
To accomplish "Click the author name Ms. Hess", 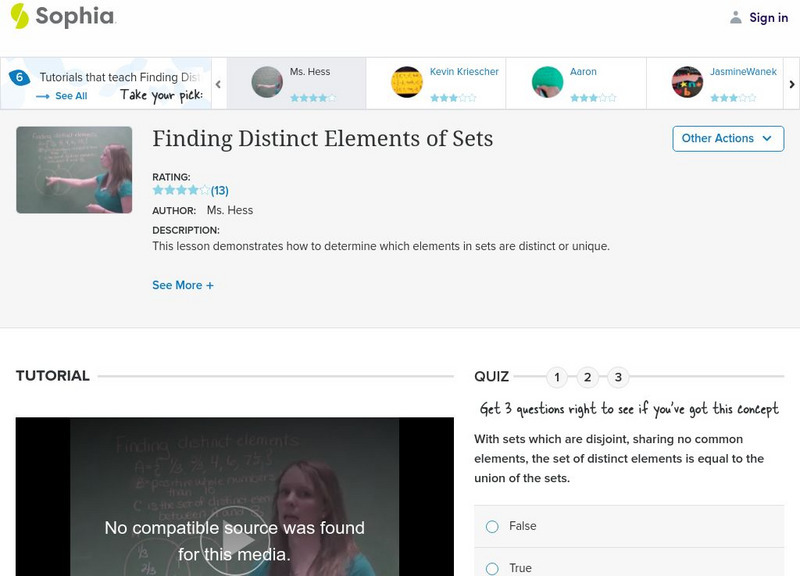I will (230, 210).
